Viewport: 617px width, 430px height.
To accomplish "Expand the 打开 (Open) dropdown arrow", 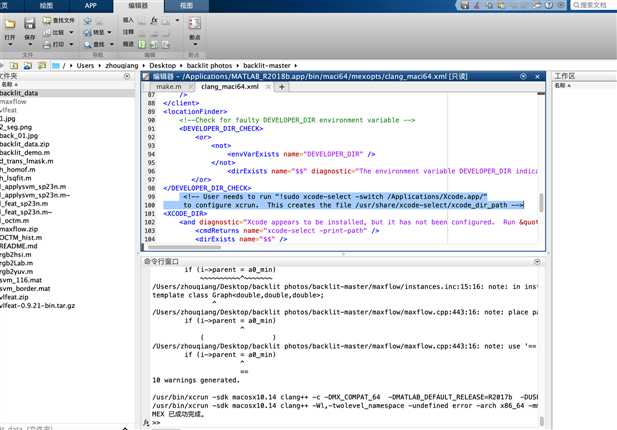I will [10, 44].
